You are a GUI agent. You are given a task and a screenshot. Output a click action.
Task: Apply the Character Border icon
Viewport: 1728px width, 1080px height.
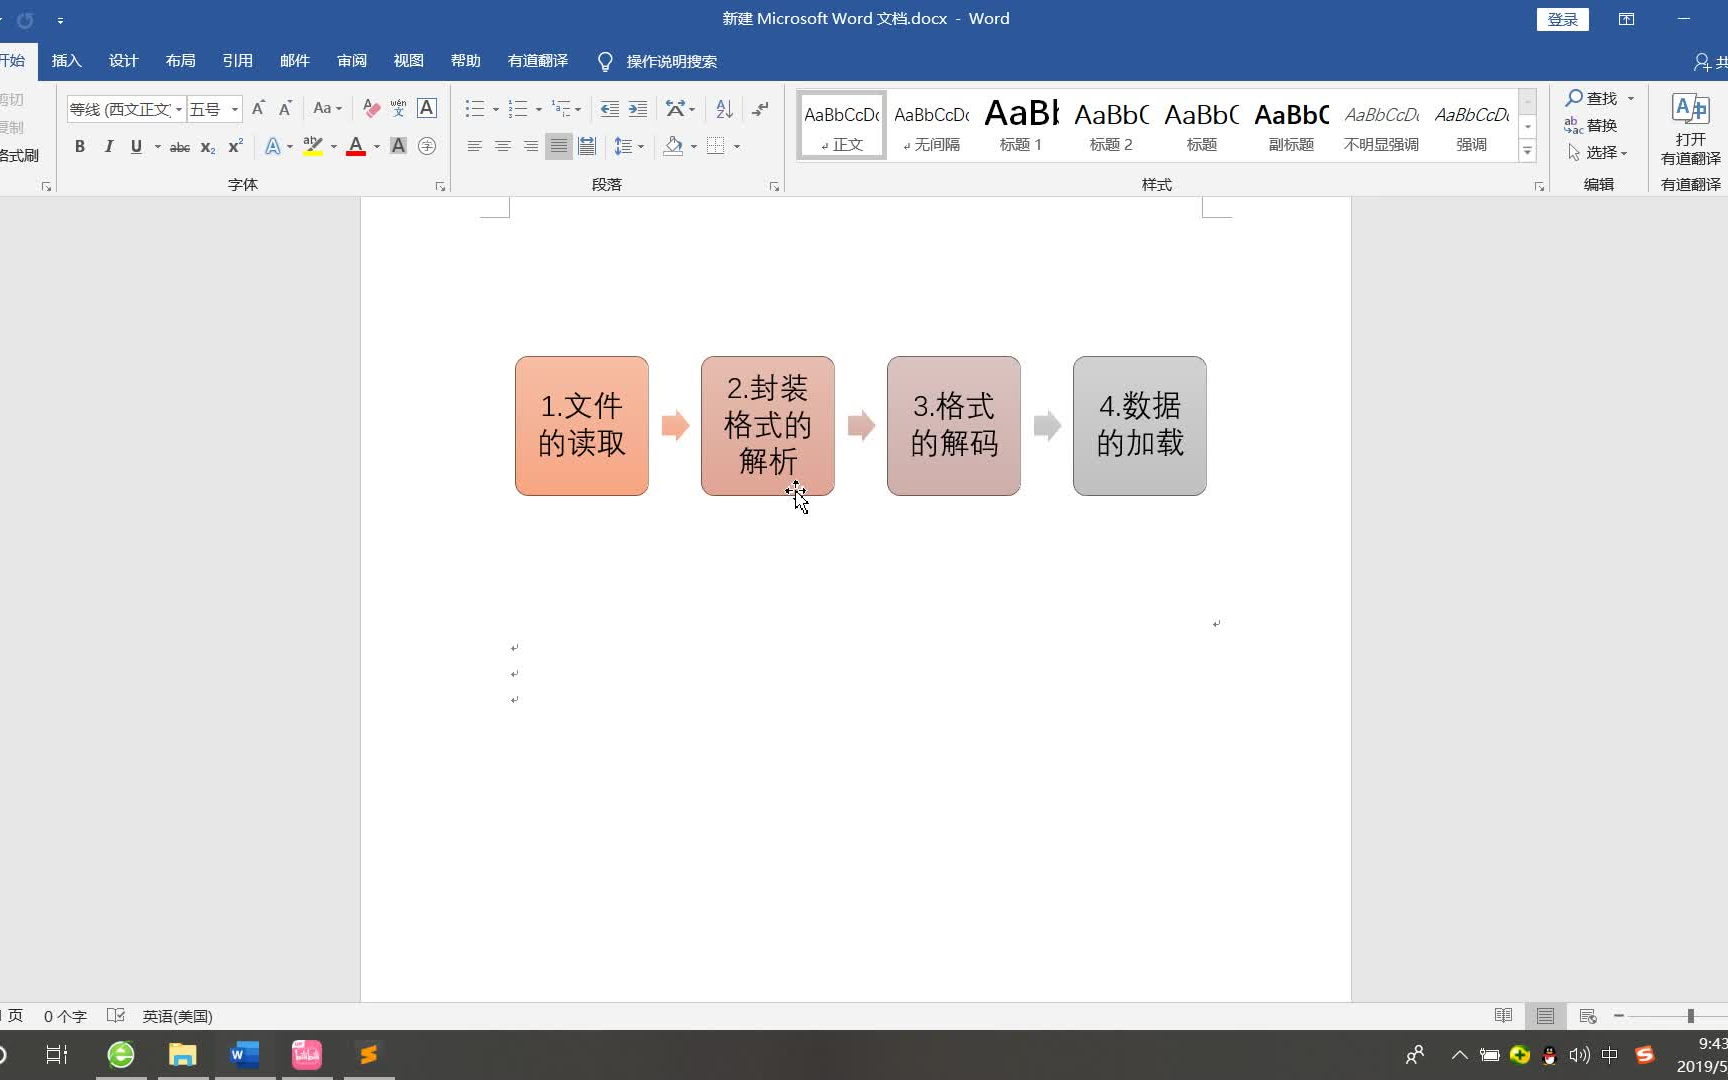point(427,108)
